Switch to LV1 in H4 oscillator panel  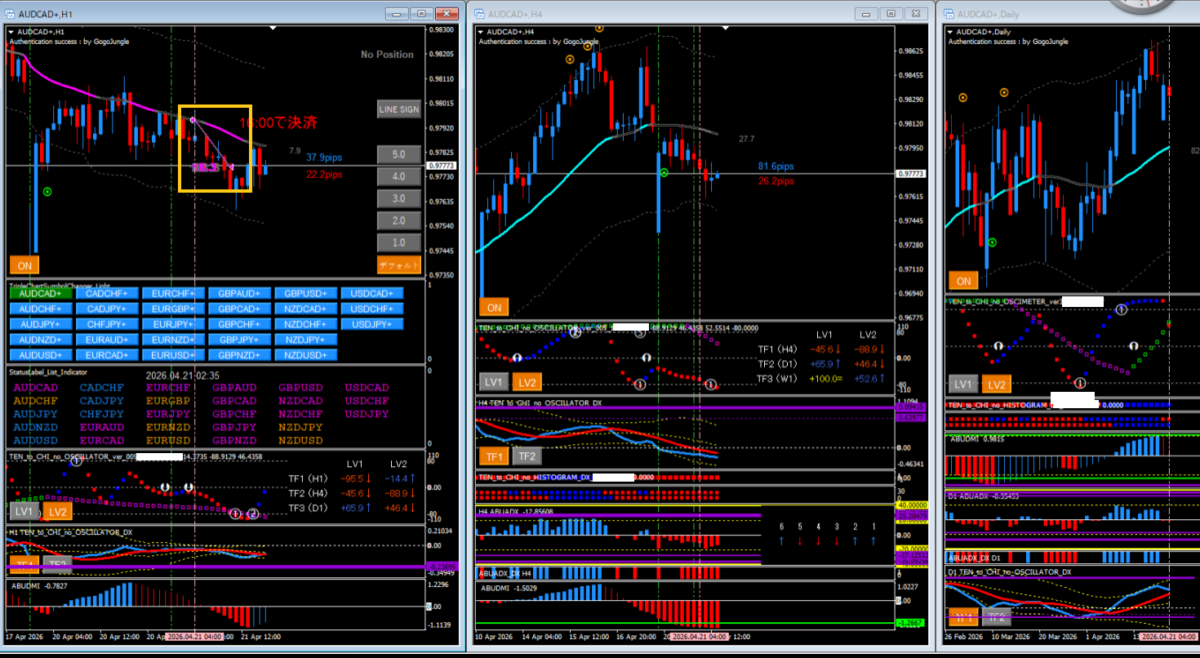point(492,382)
